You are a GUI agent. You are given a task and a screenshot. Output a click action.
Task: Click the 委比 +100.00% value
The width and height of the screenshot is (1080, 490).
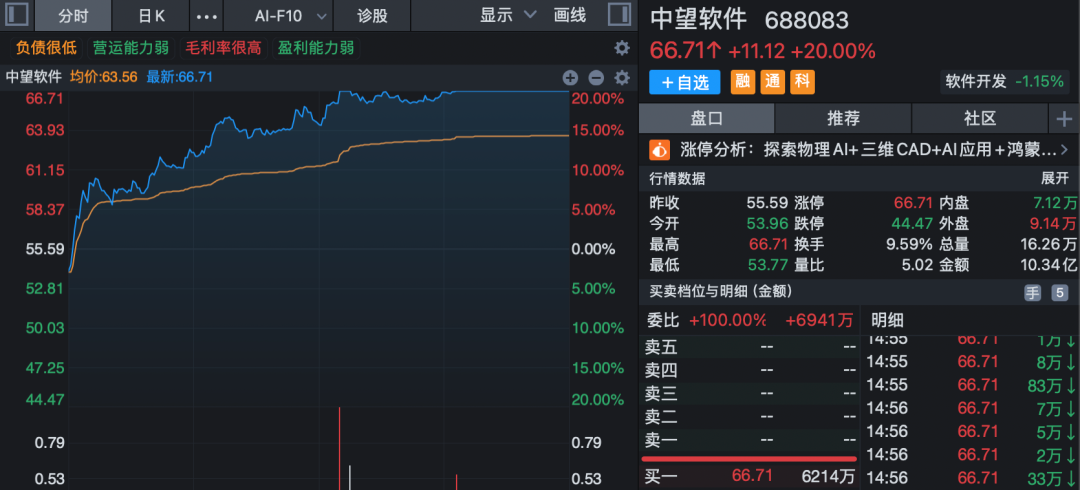727,320
